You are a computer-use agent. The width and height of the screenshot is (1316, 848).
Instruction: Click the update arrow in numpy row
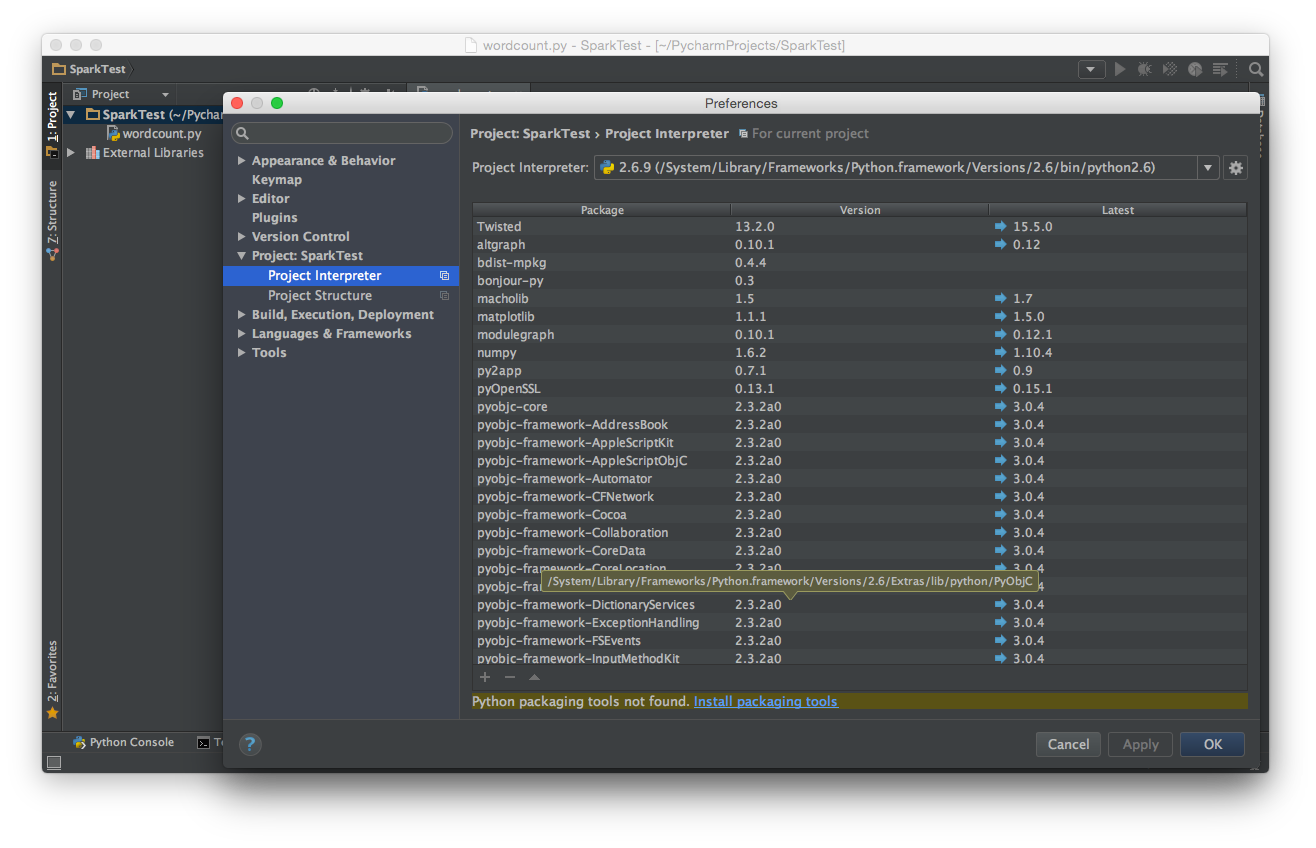point(1001,353)
